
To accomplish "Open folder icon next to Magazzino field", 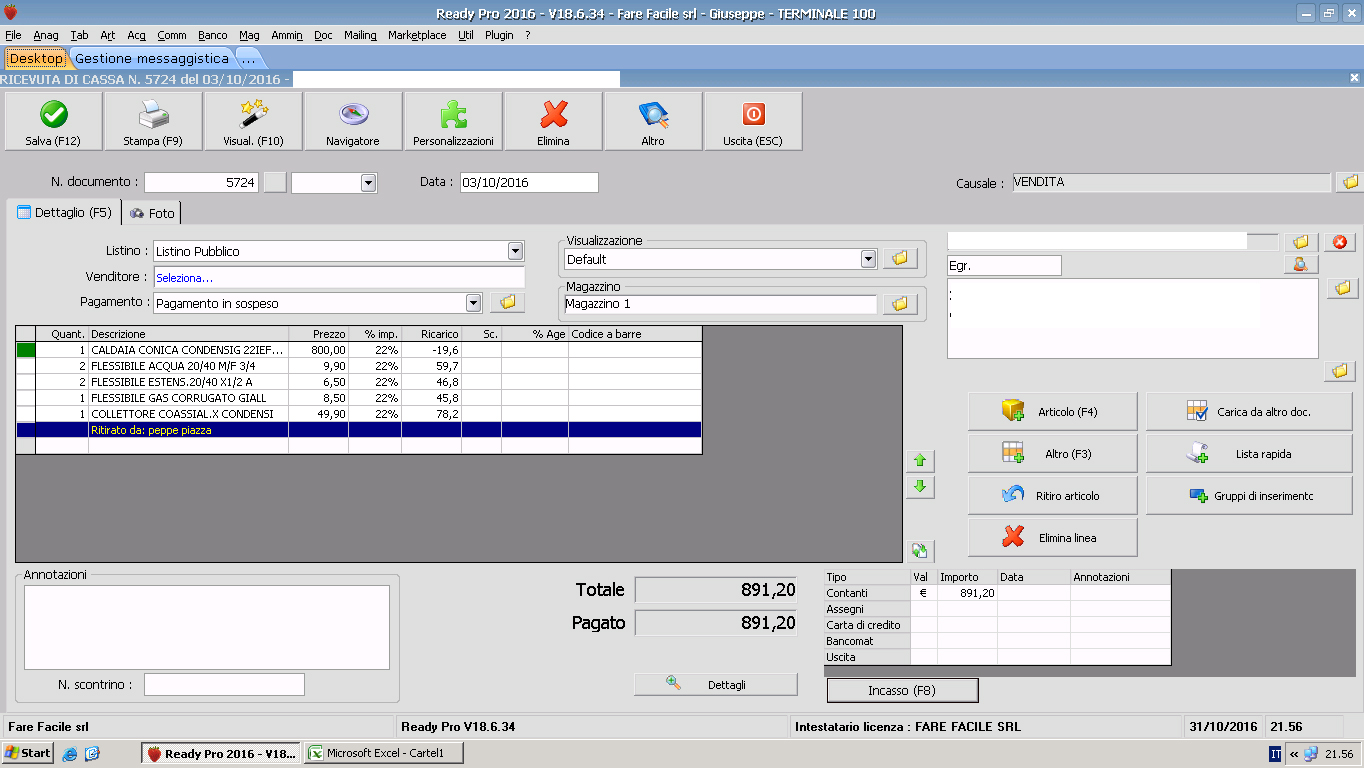I will coord(899,304).
